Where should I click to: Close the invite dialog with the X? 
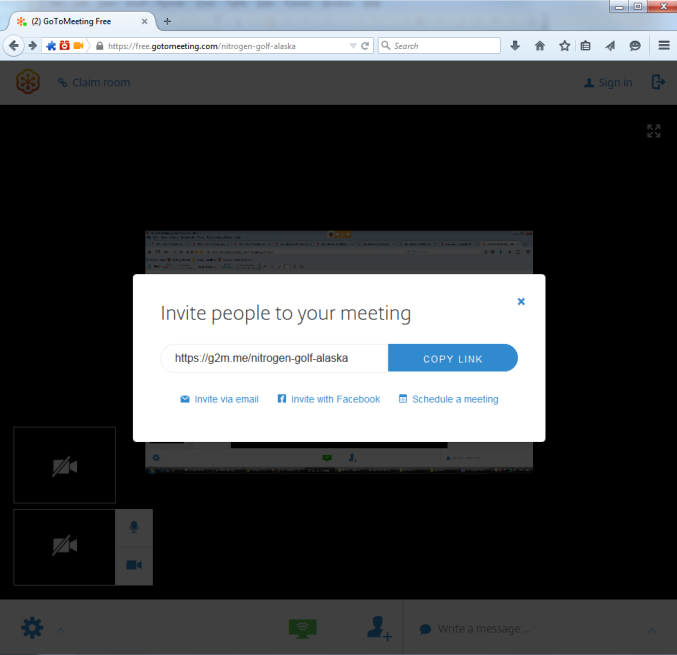point(521,301)
